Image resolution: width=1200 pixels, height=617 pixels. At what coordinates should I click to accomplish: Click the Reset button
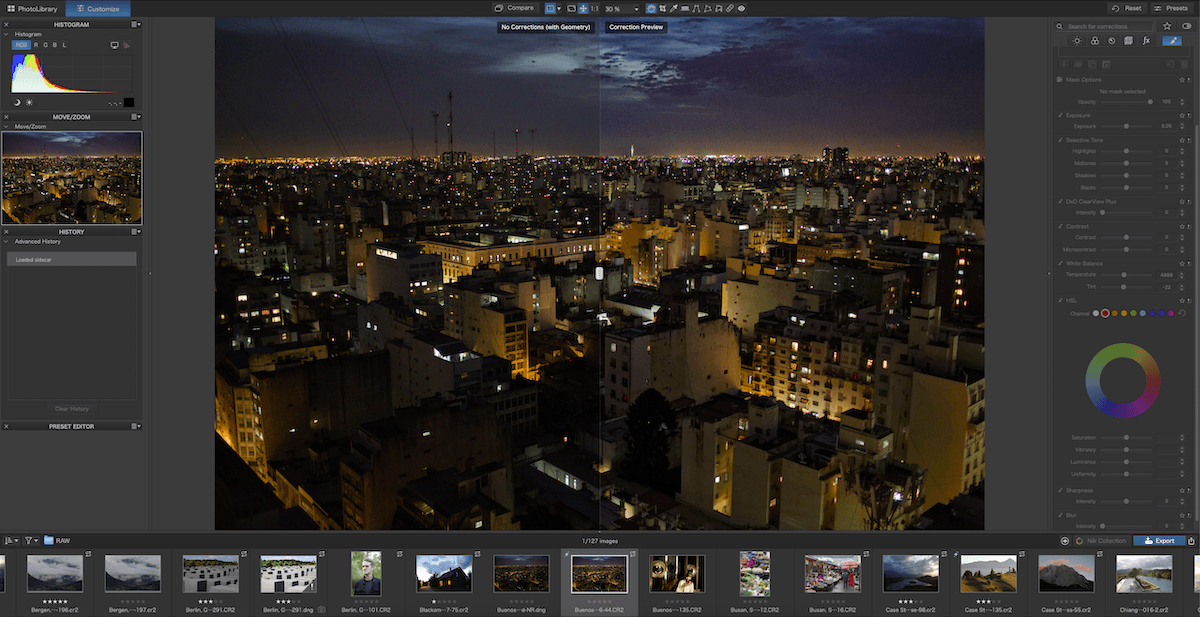tap(1129, 8)
